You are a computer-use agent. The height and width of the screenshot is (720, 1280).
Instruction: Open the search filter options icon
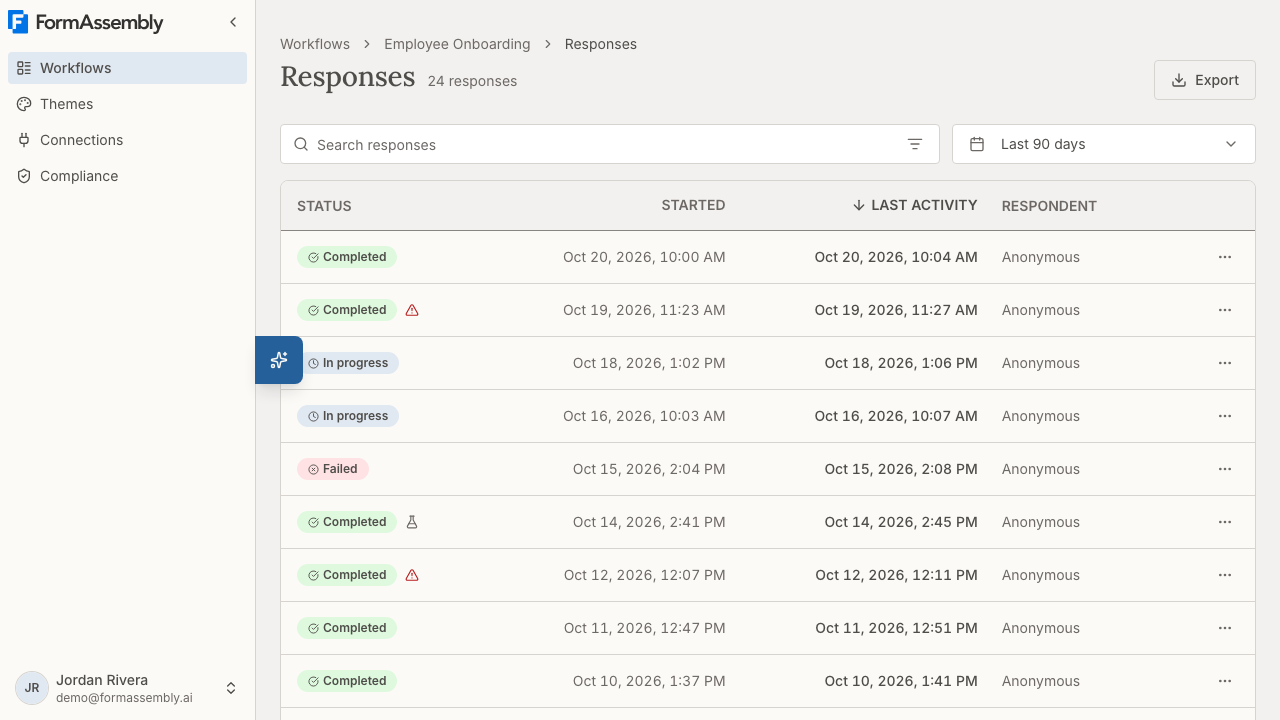915,144
